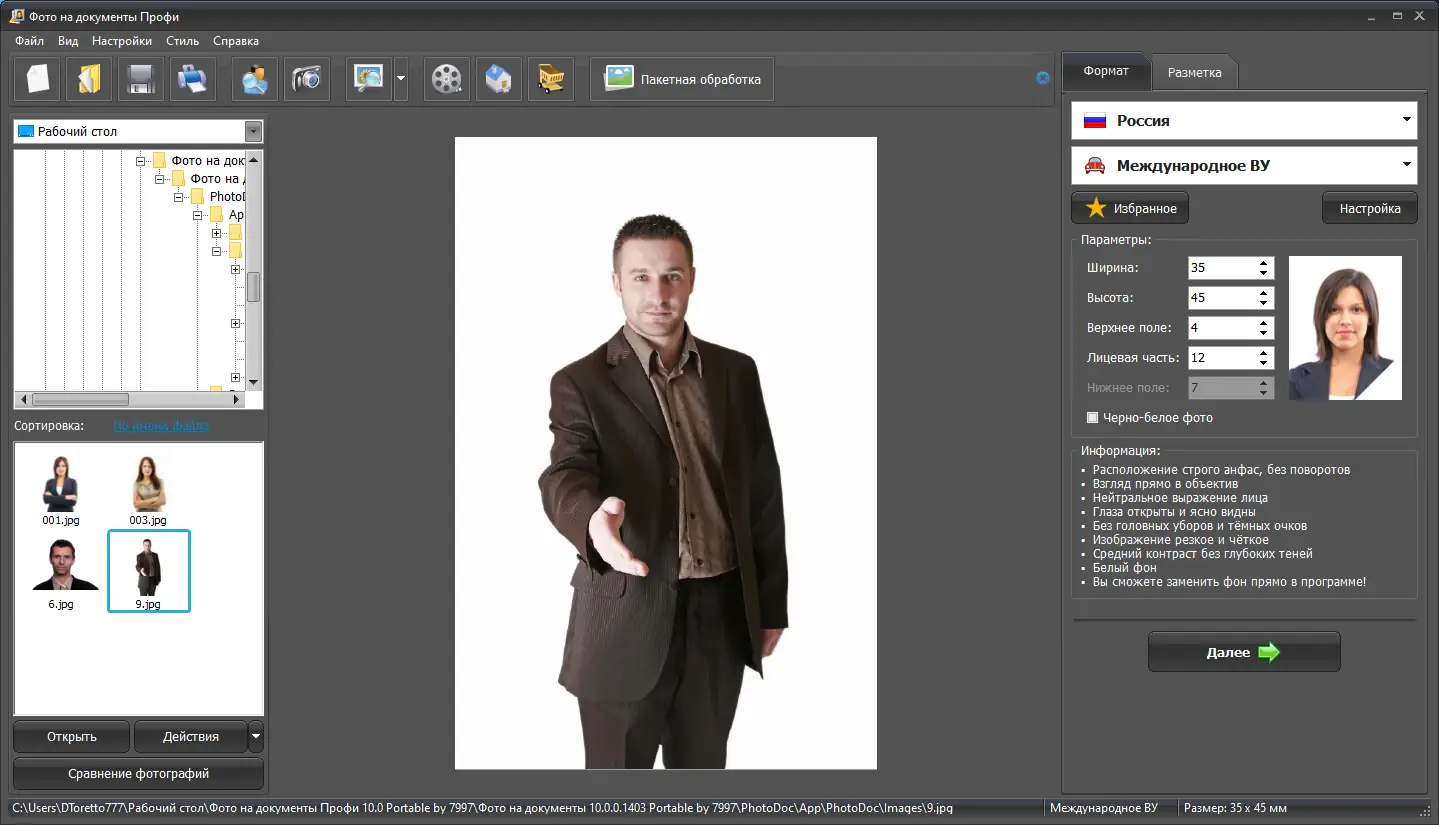Click the Сравнение фотографий button
Screen dimensions: 1439x825
pyautogui.click(x=138, y=773)
